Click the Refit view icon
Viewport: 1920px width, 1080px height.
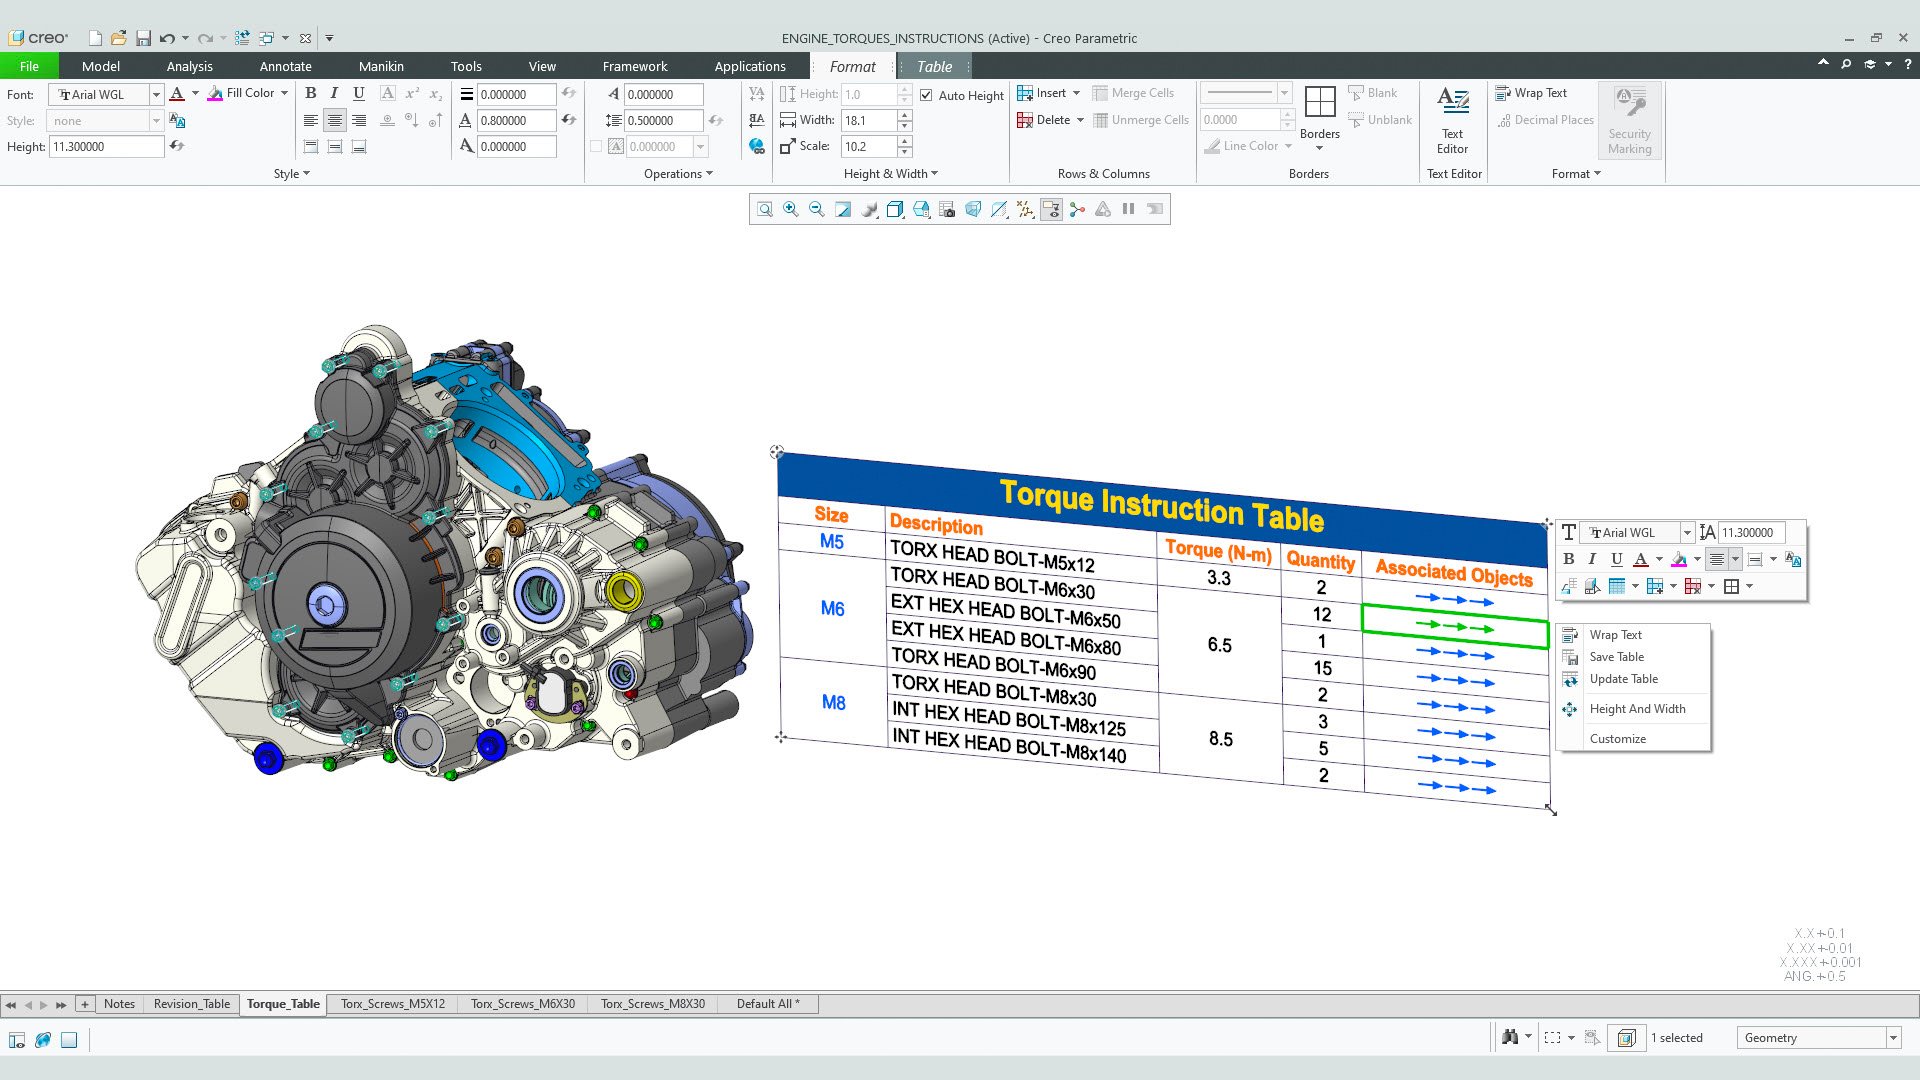[765, 209]
